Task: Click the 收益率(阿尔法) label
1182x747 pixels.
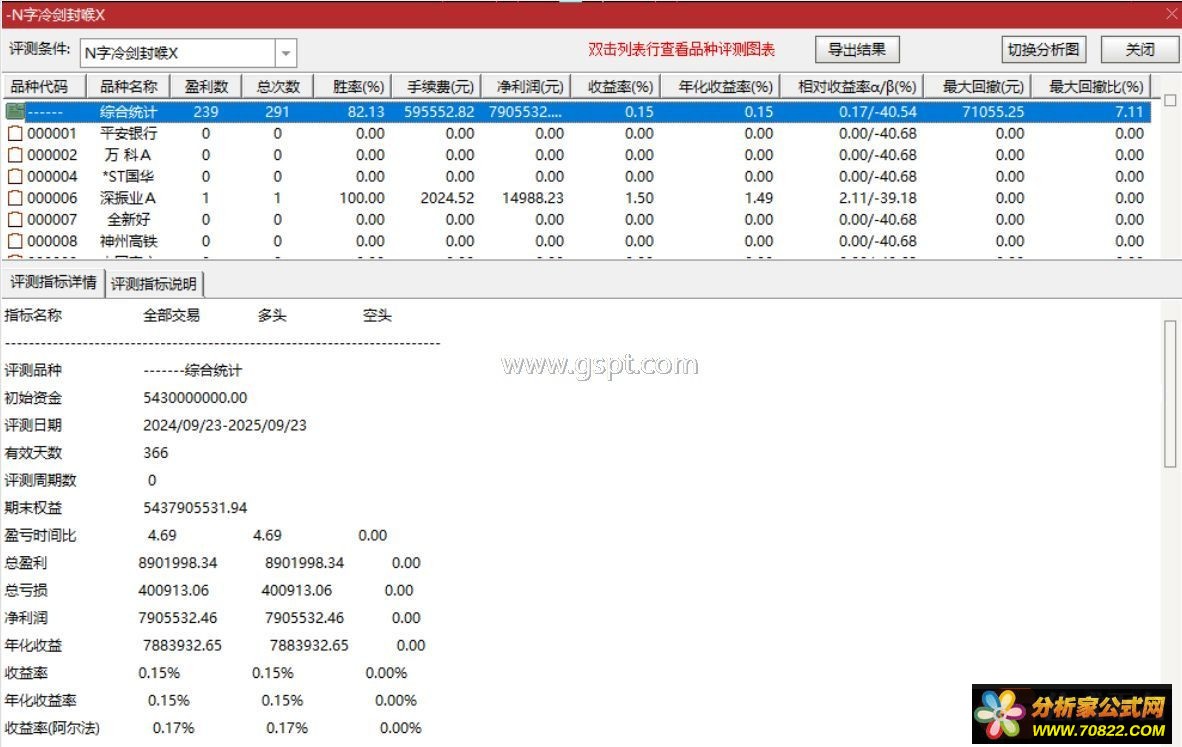Action: click(x=52, y=728)
